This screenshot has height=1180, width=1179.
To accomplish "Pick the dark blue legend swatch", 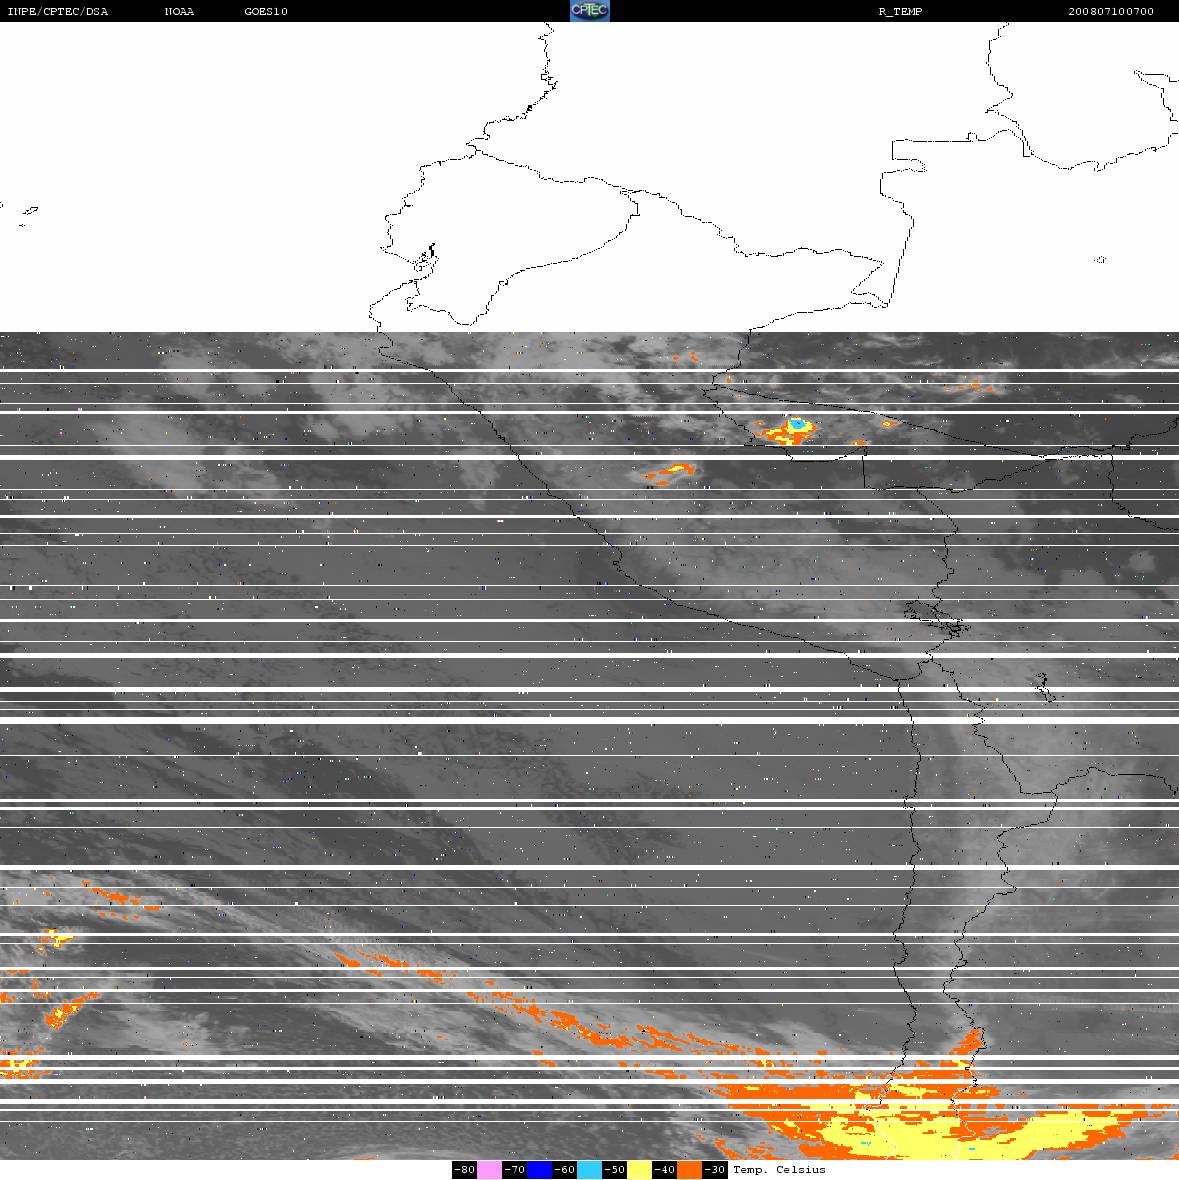I will 539,1170.
